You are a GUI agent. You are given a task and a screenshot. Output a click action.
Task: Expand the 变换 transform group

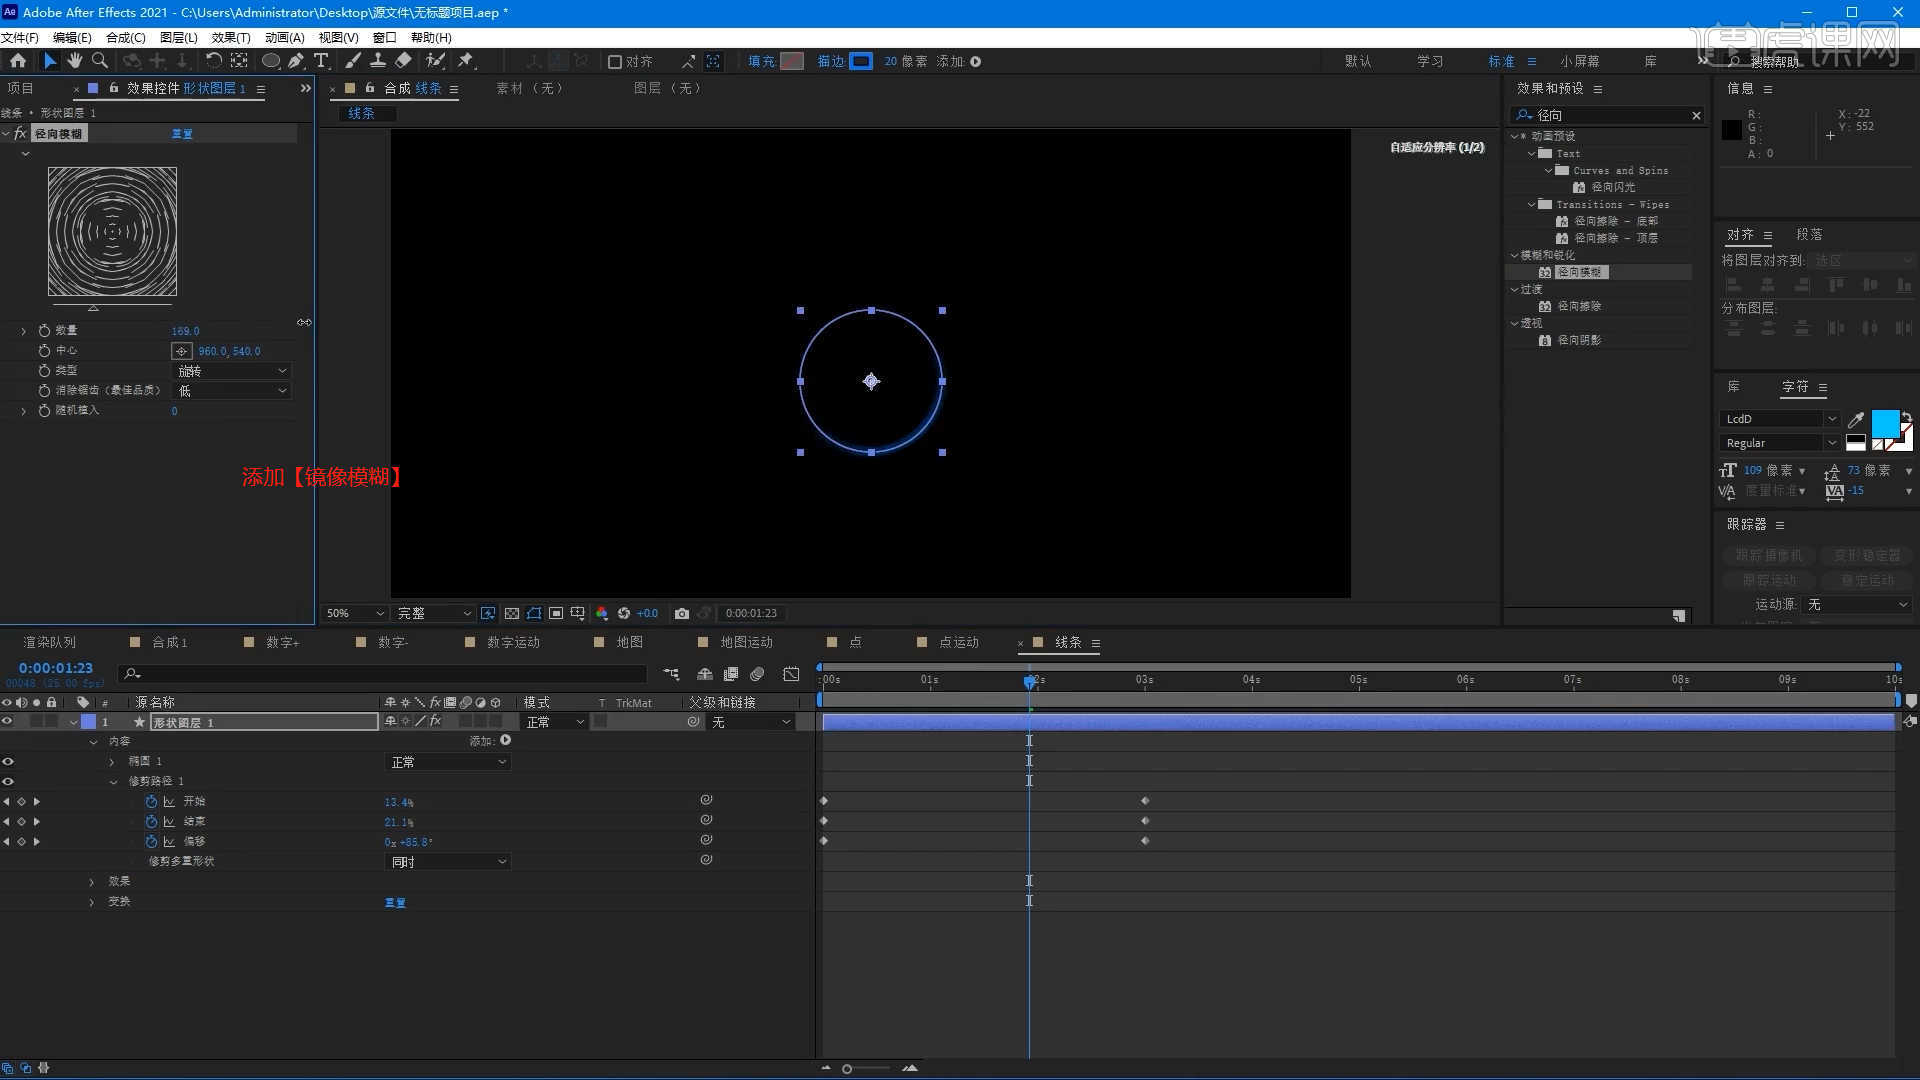tap(92, 902)
